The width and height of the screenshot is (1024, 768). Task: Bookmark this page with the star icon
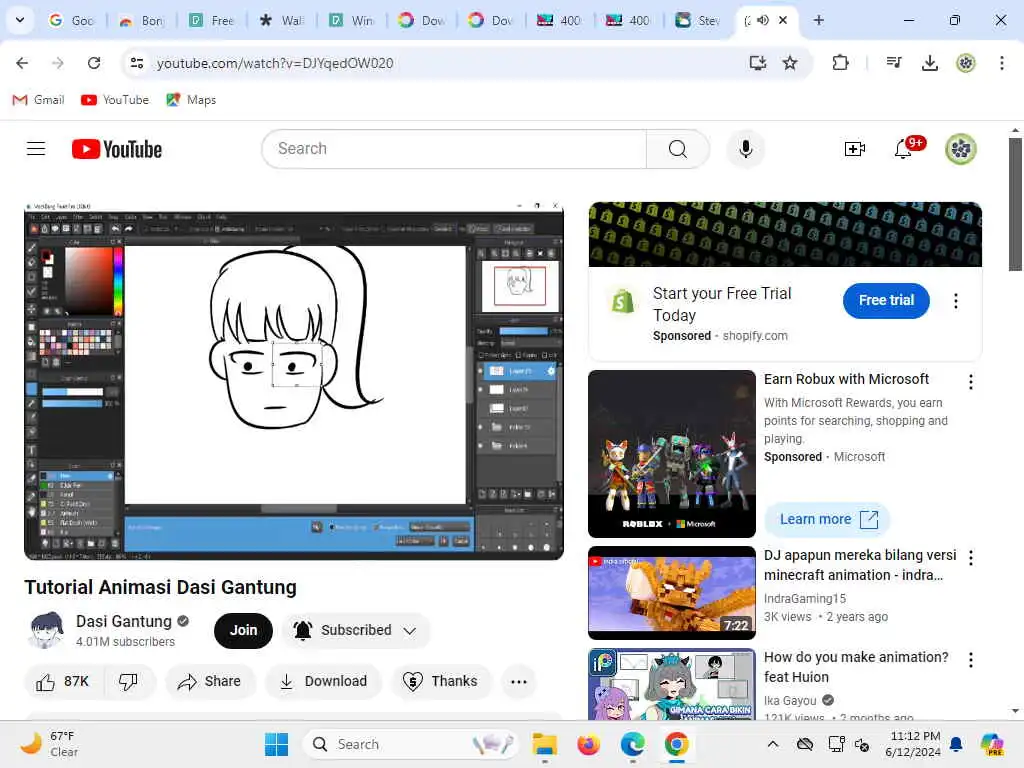point(790,63)
